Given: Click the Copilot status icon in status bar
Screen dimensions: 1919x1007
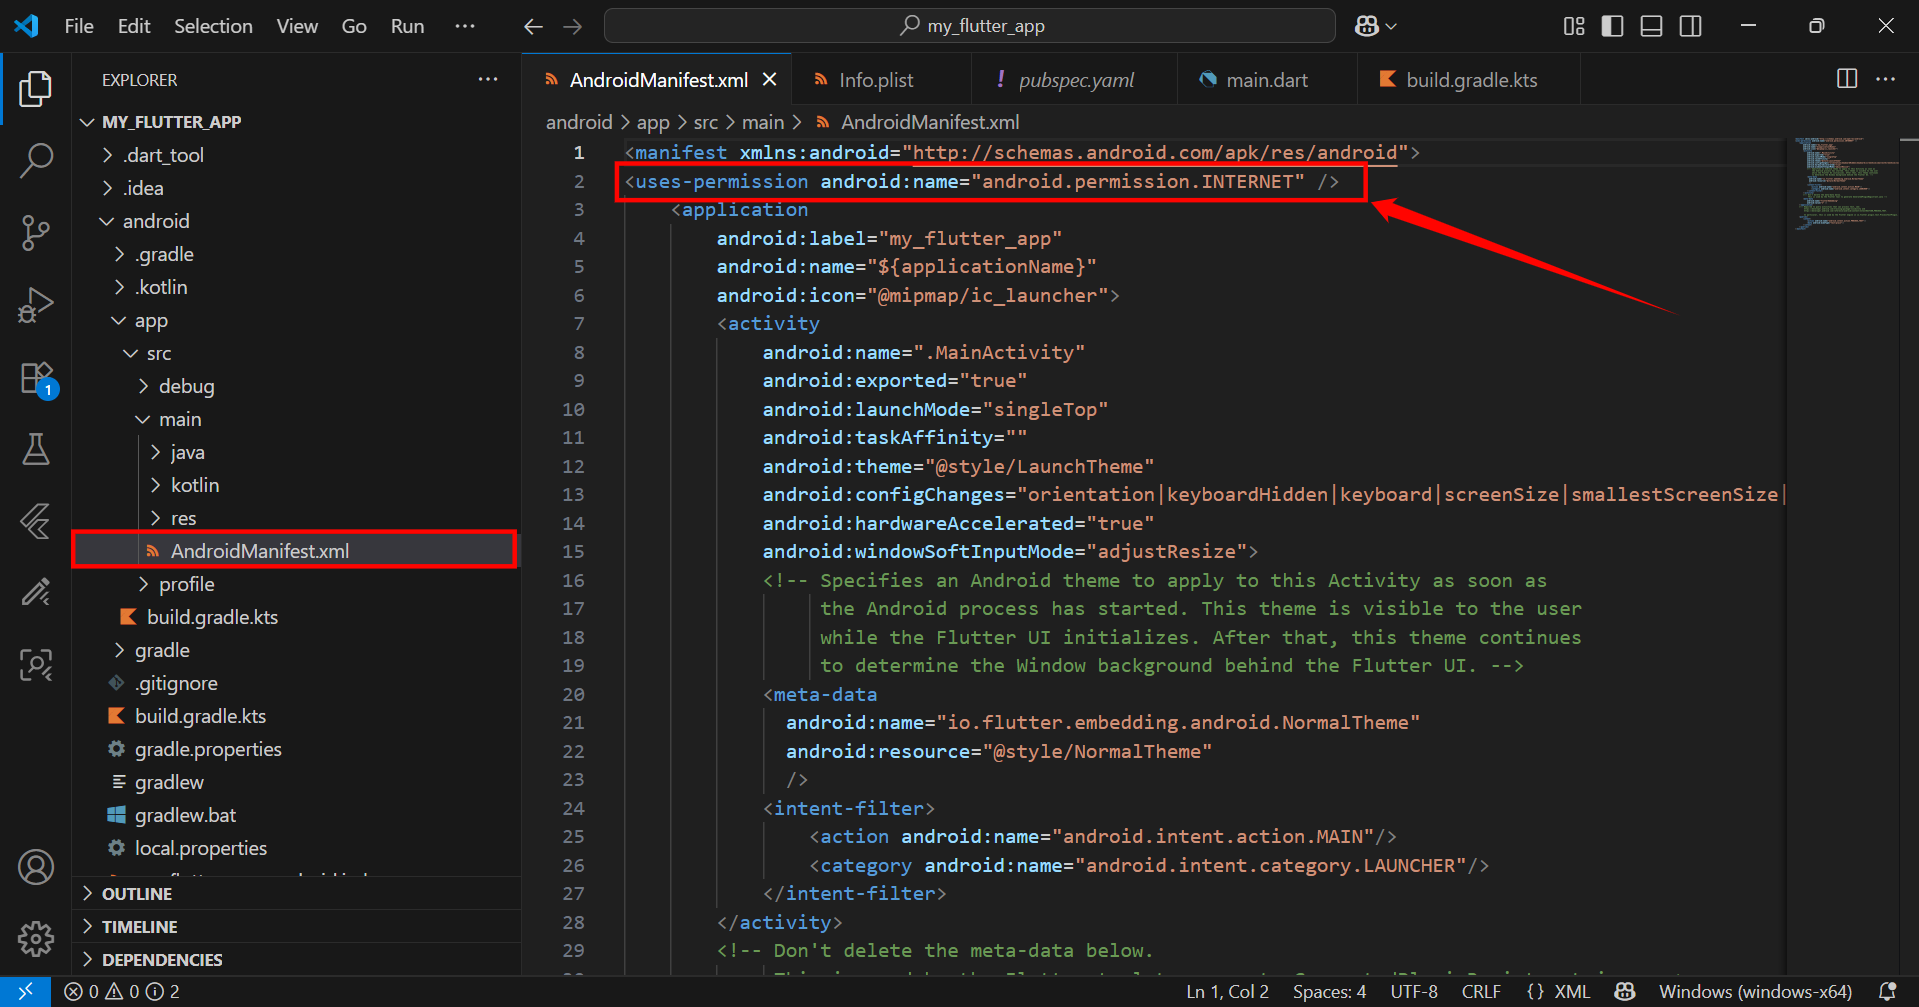Looking at the screenshot, I should point(1625,991).
